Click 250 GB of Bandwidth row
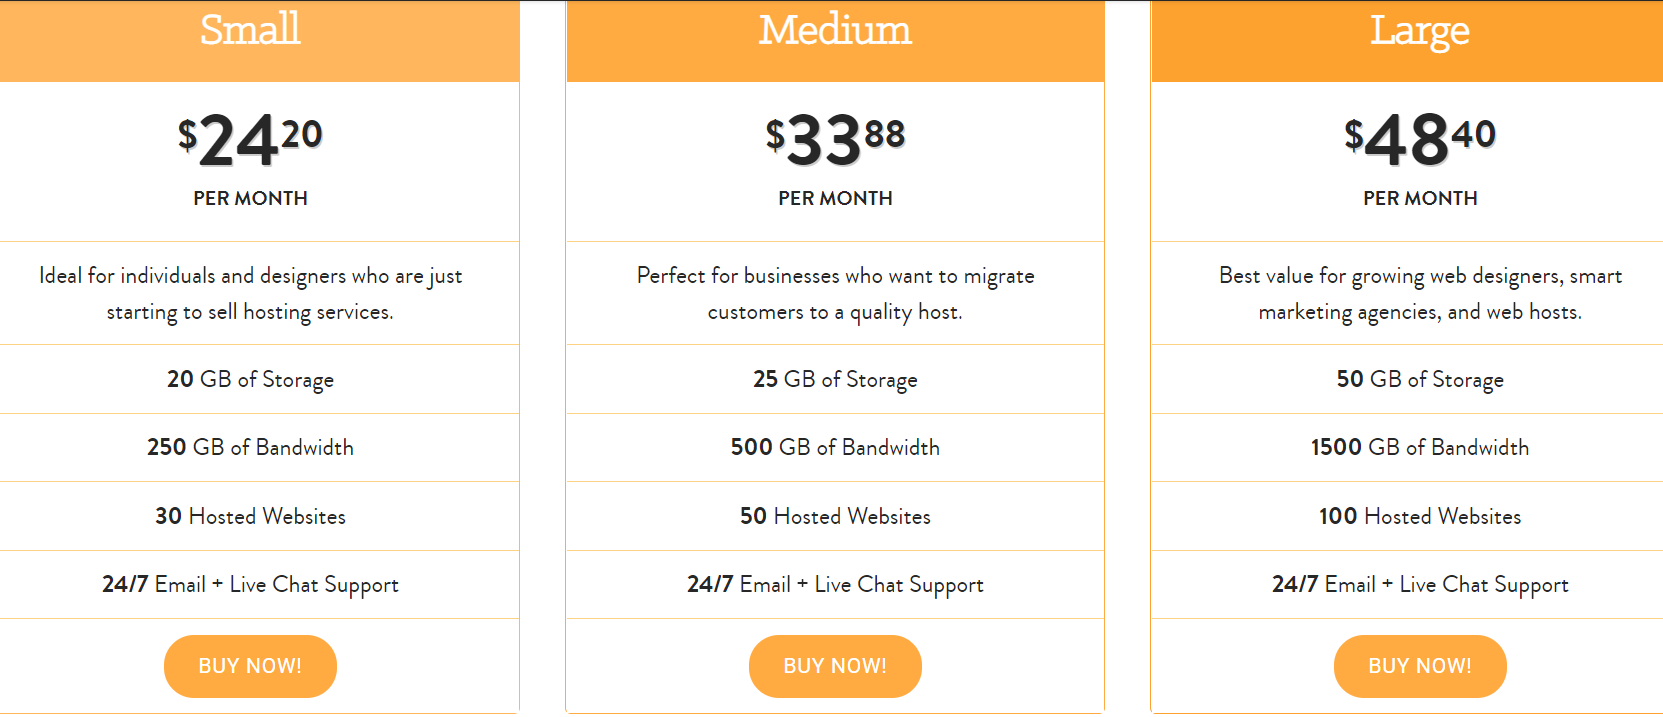The width and height of the screenshot is (1663, 717). [x=260, y=447]
